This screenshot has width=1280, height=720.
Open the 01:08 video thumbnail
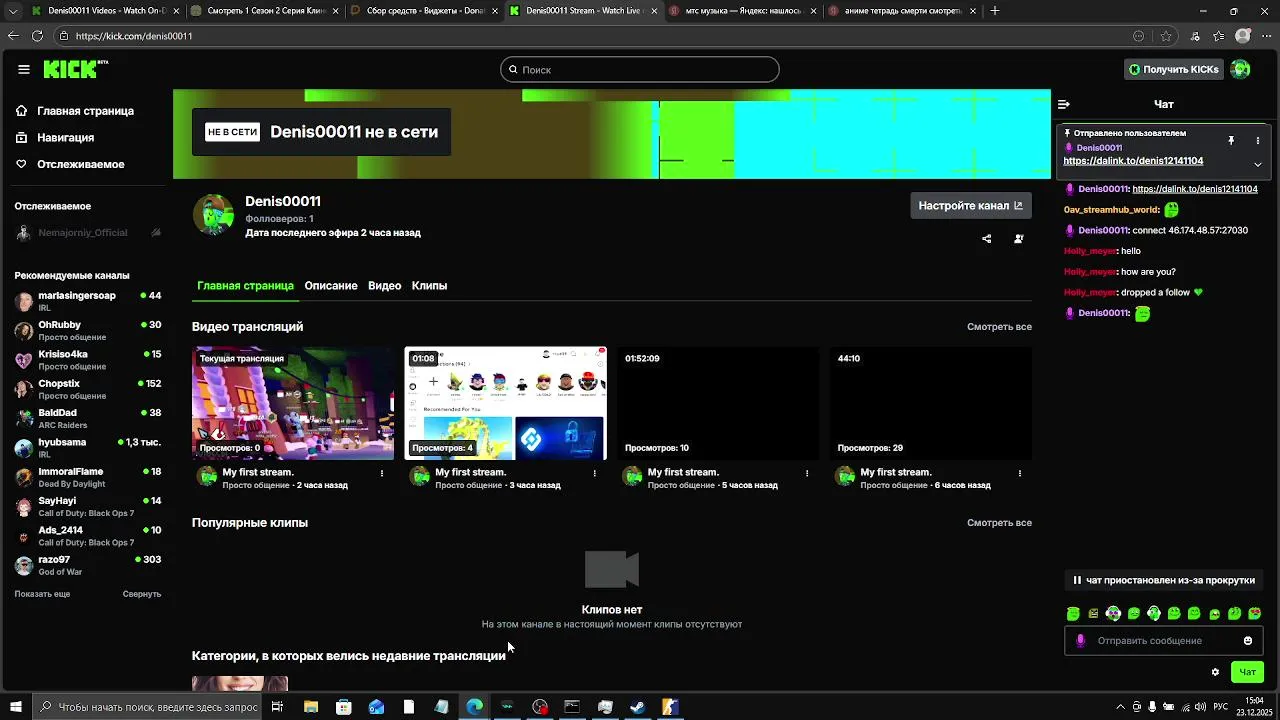pyautogui.click(x=505, y=403)
